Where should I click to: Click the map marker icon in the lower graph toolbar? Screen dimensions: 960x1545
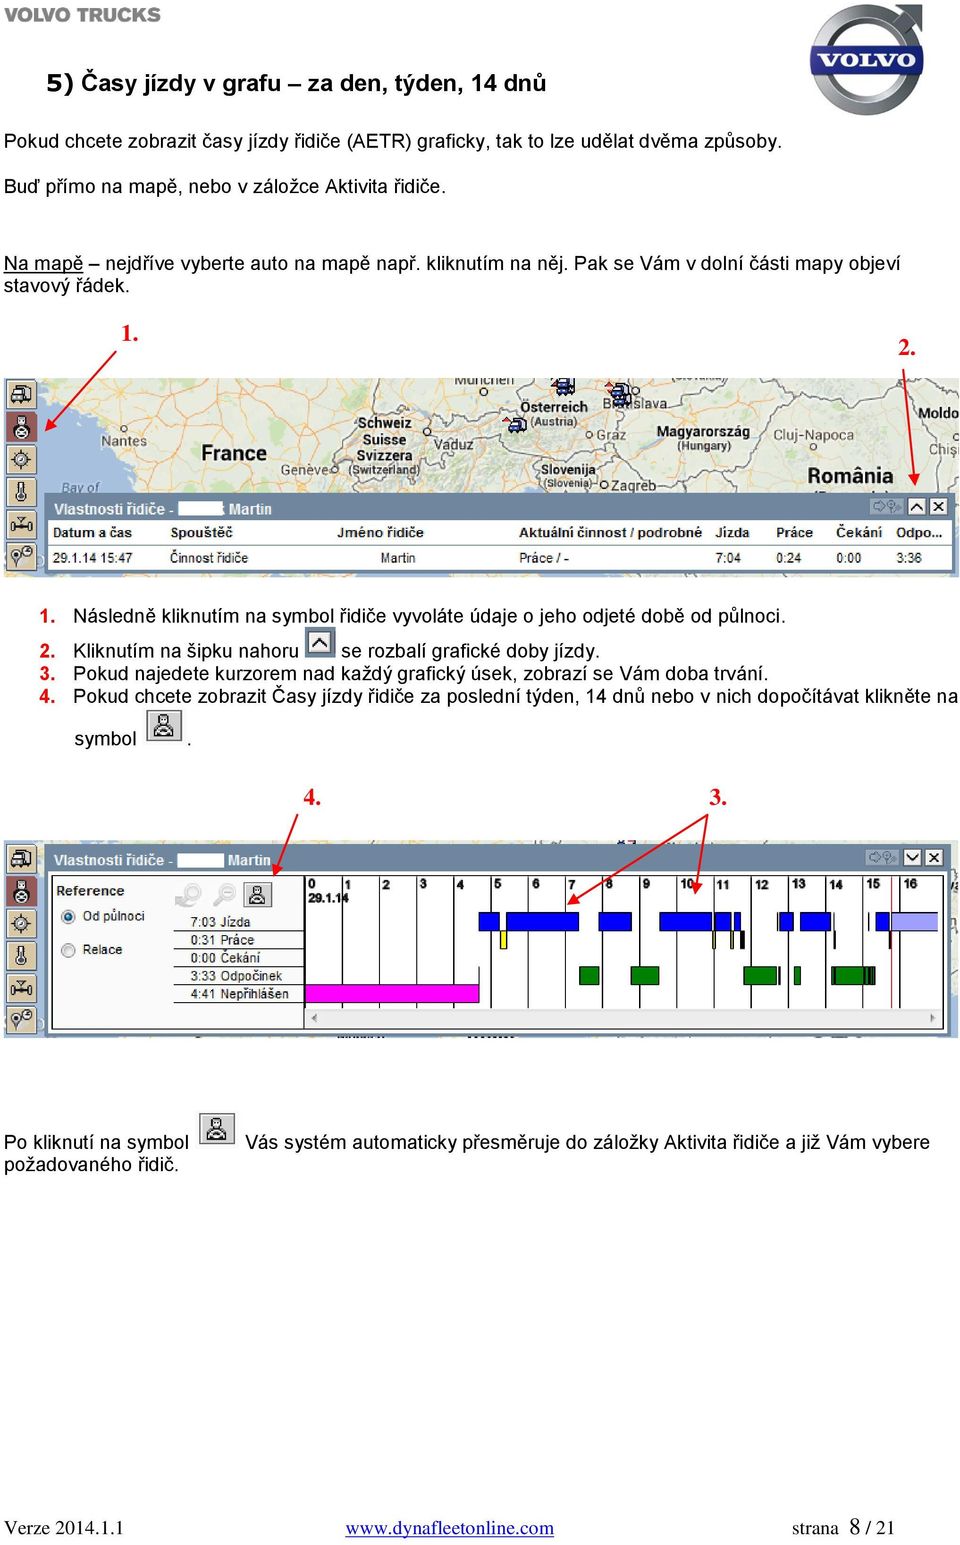coord(21,1020)
